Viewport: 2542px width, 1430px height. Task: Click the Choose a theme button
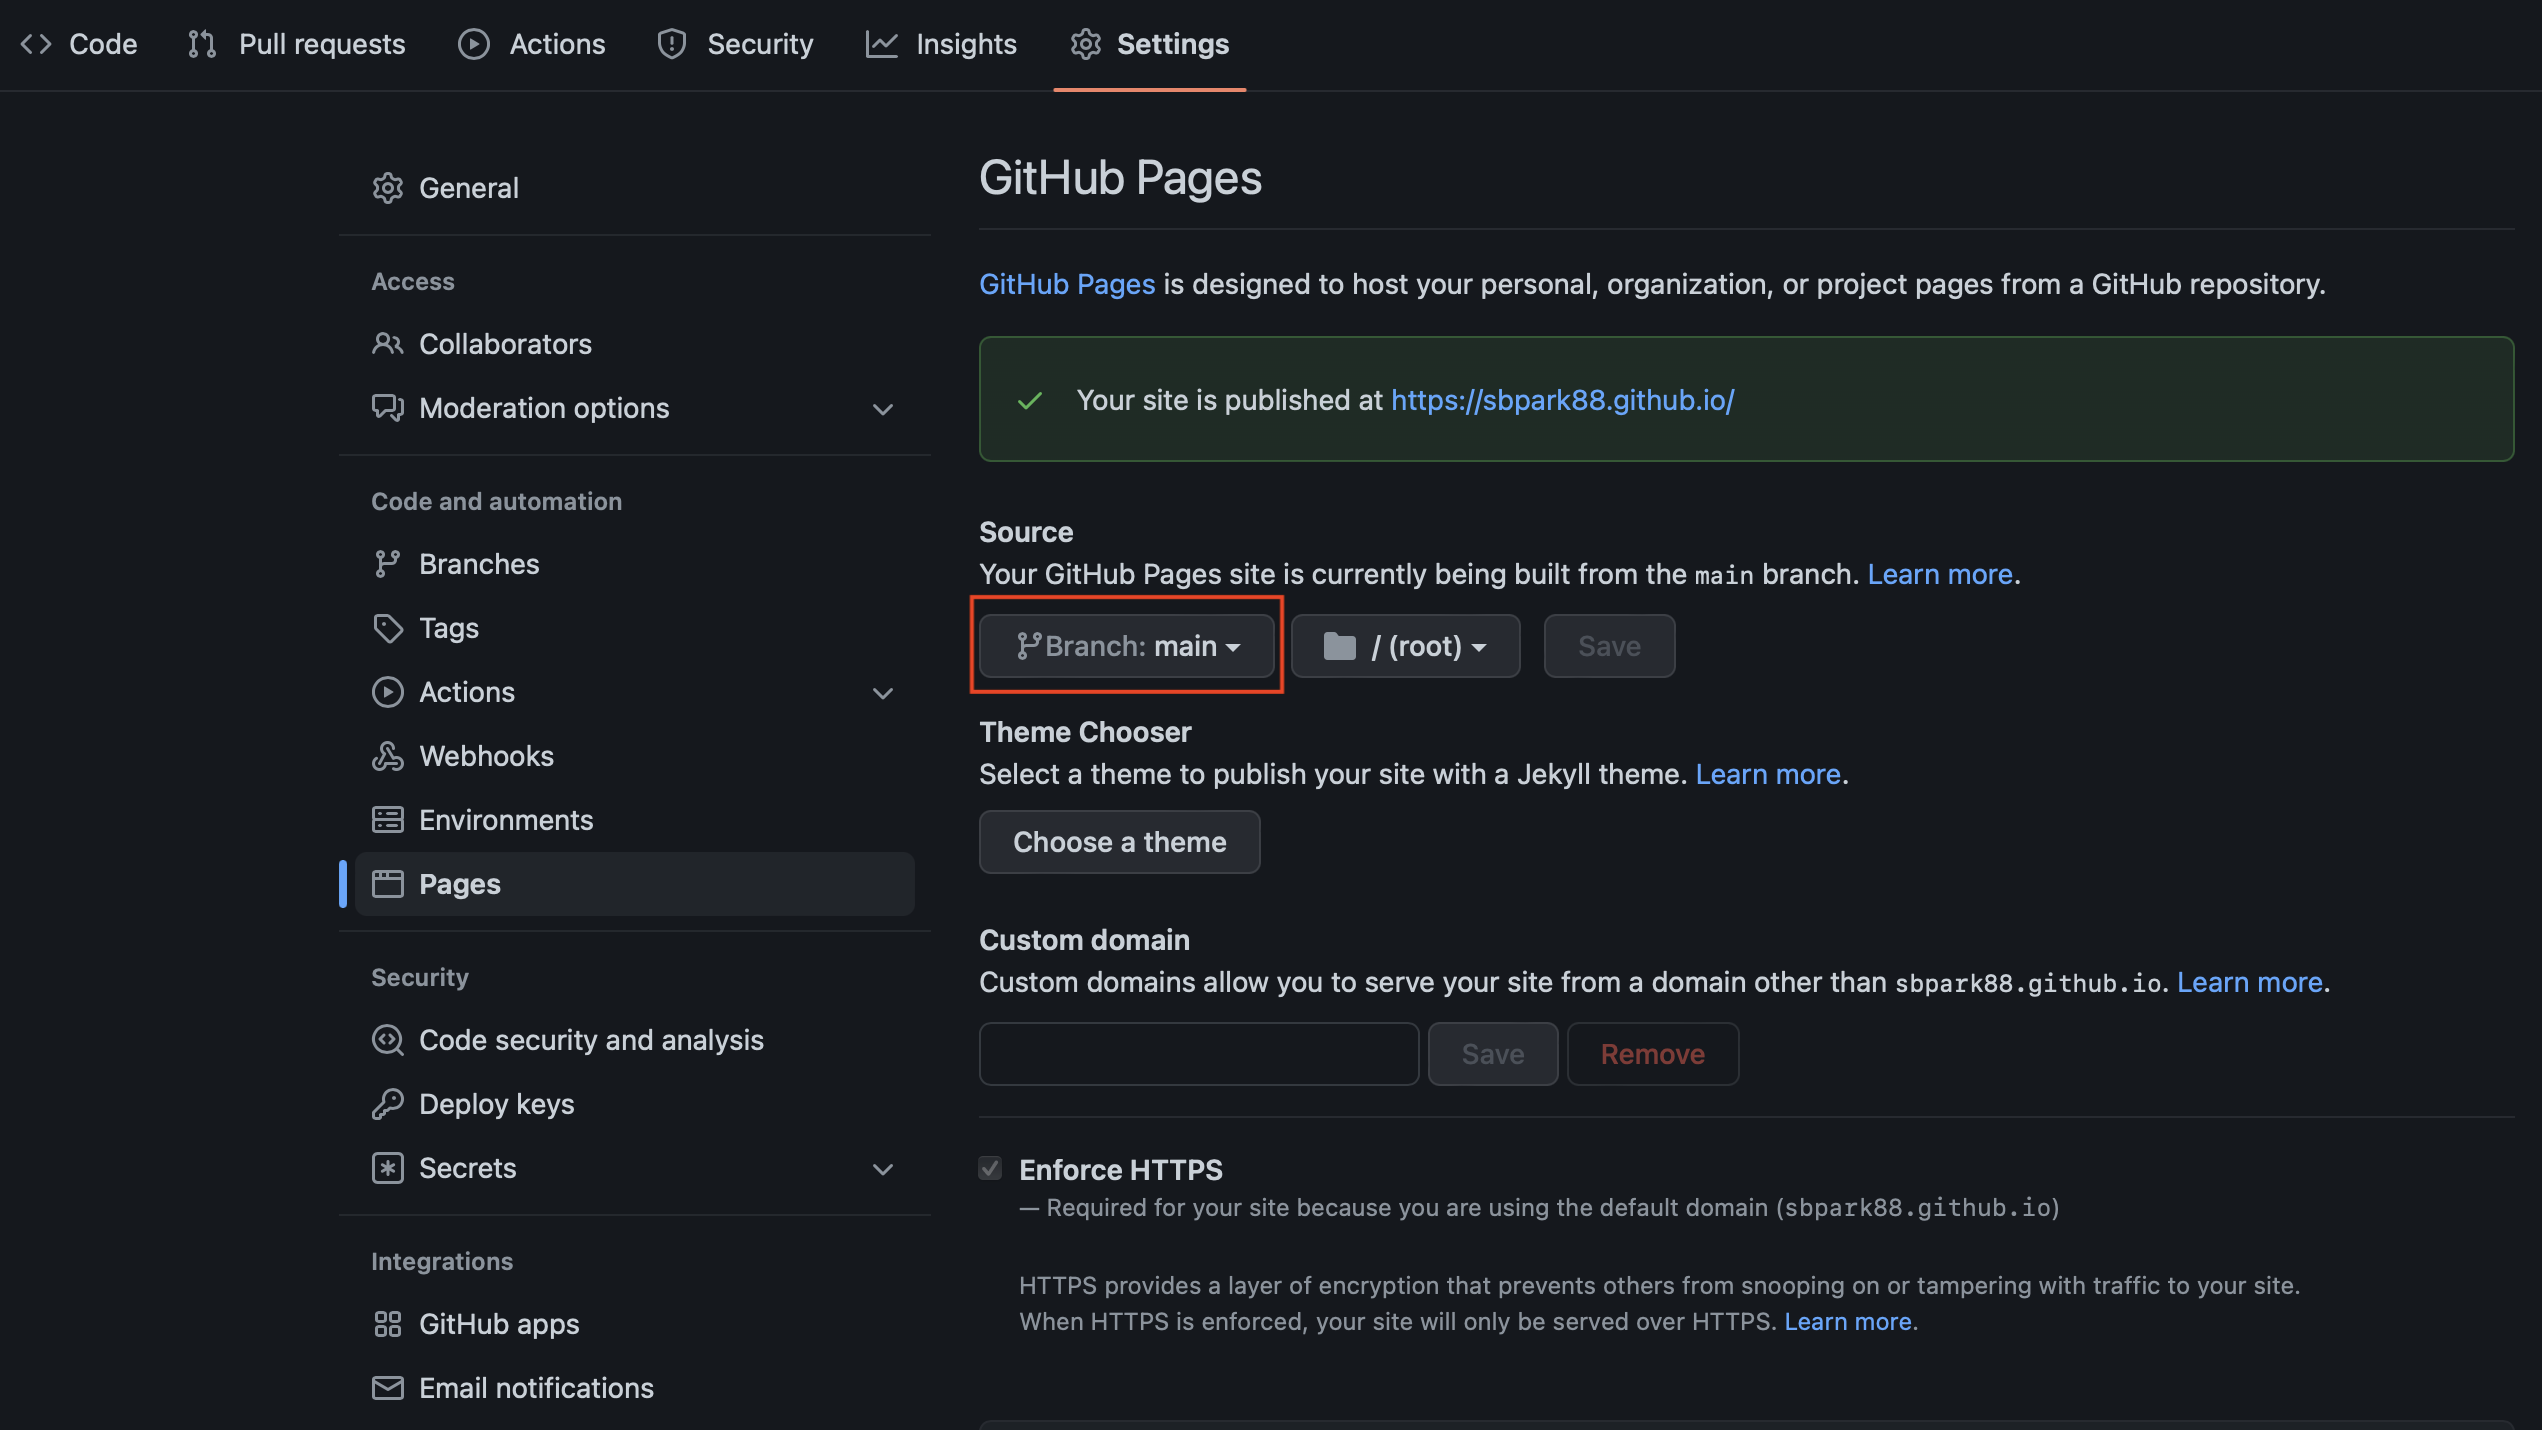pos(1119,842)
